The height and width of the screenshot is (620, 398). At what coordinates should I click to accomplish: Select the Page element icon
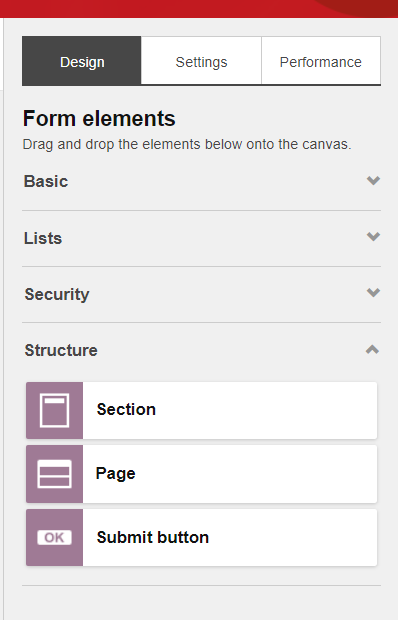click(55, 474)
